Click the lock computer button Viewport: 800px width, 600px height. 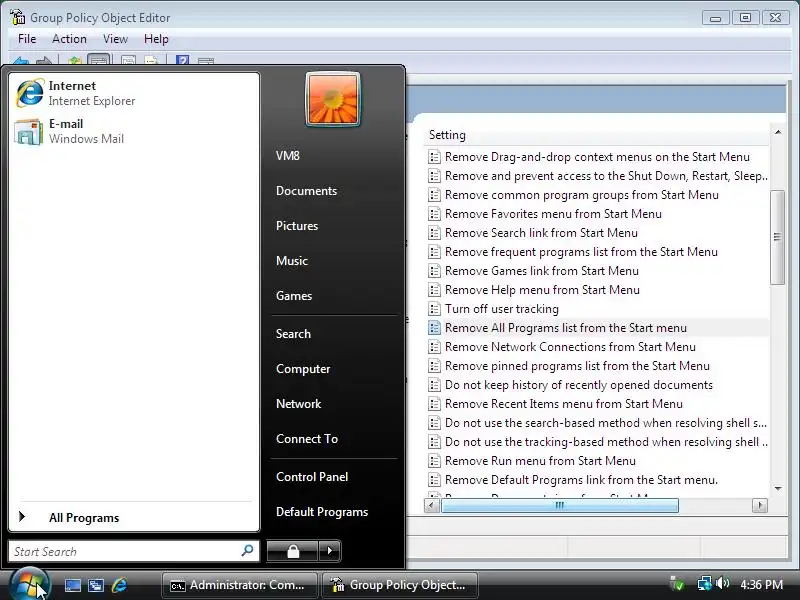click(x=293, y=551)
